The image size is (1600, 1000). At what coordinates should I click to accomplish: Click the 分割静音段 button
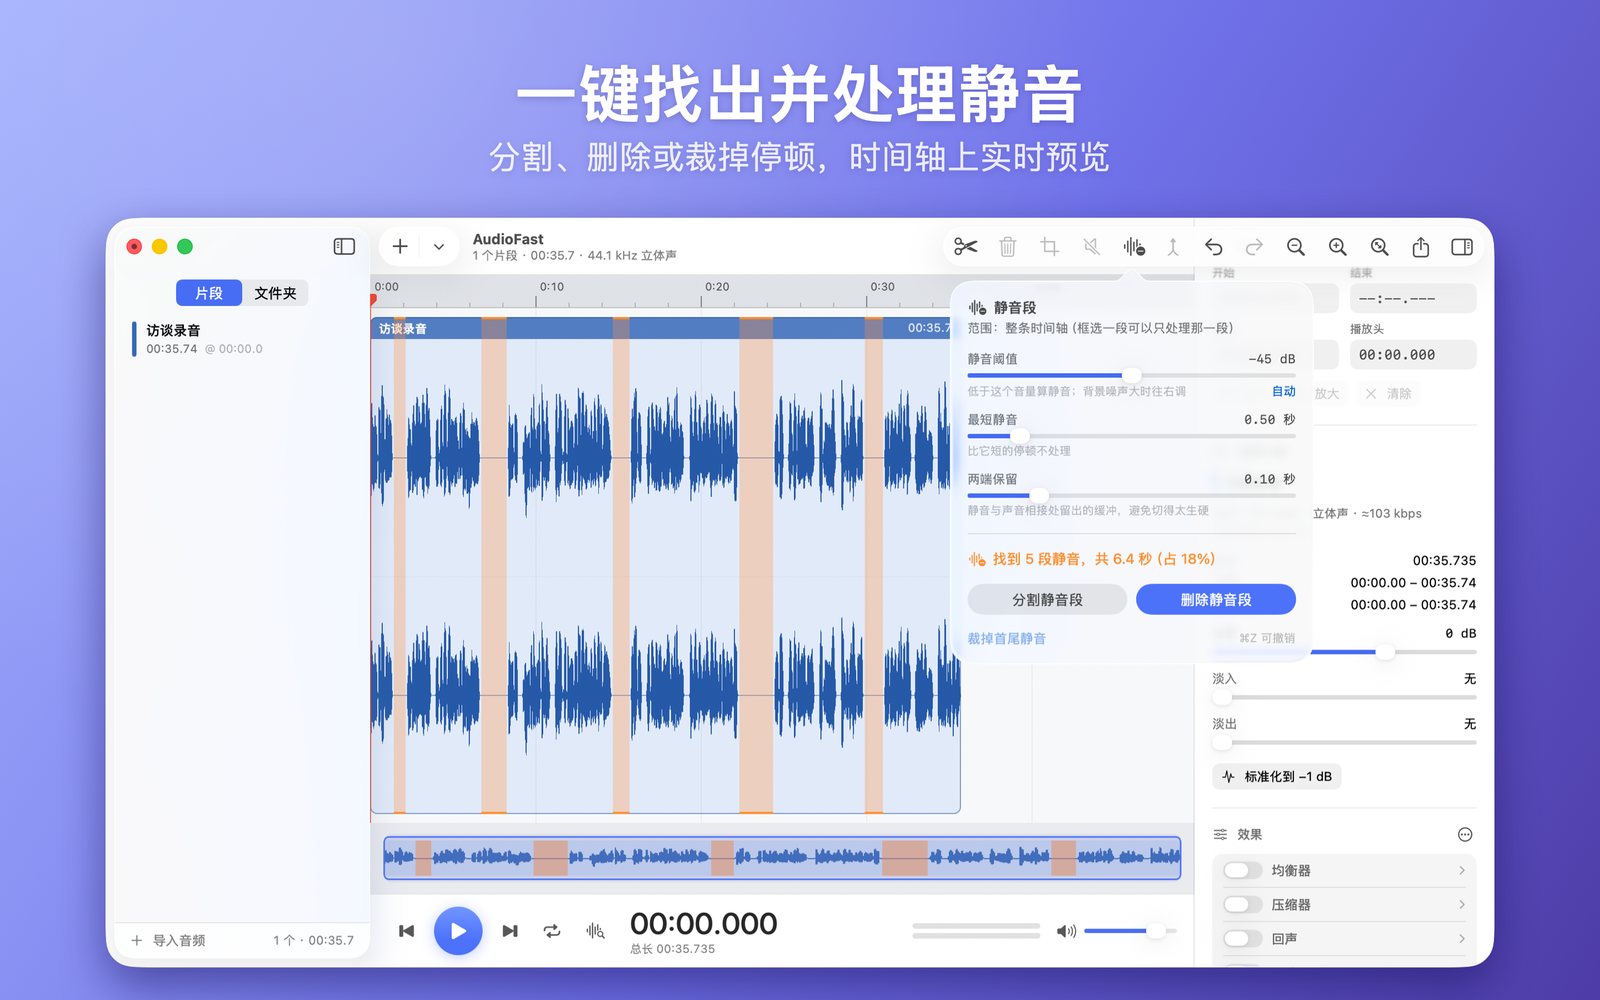tap(1047, 600)
